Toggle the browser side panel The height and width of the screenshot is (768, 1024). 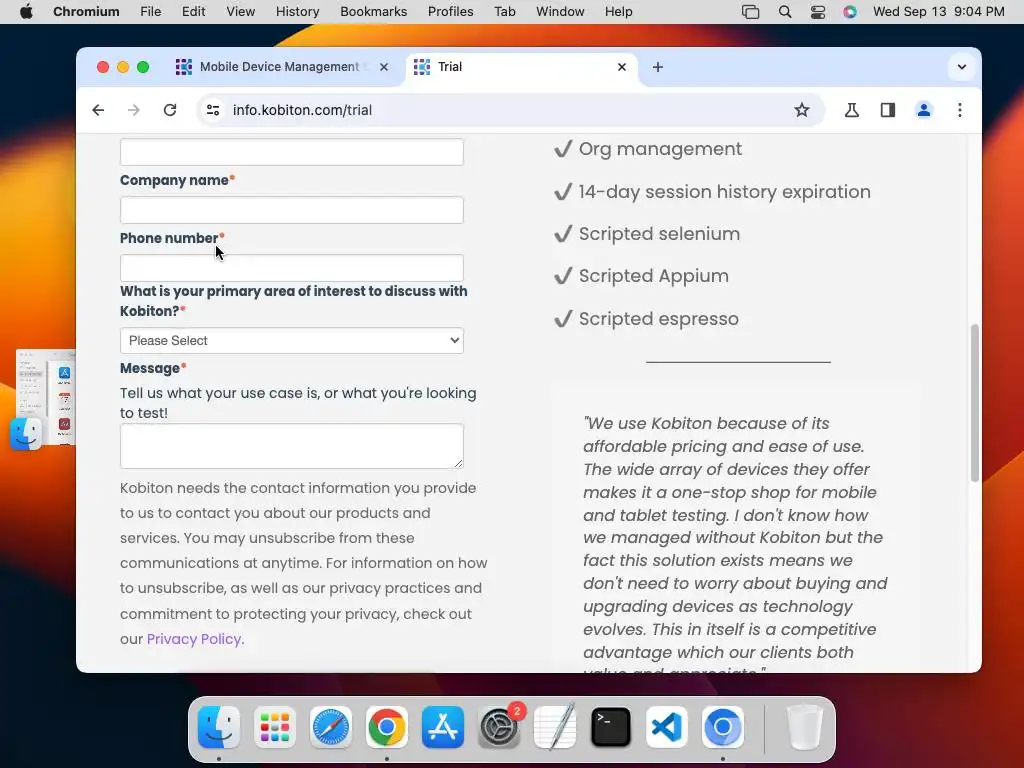[x=888, y=110]
